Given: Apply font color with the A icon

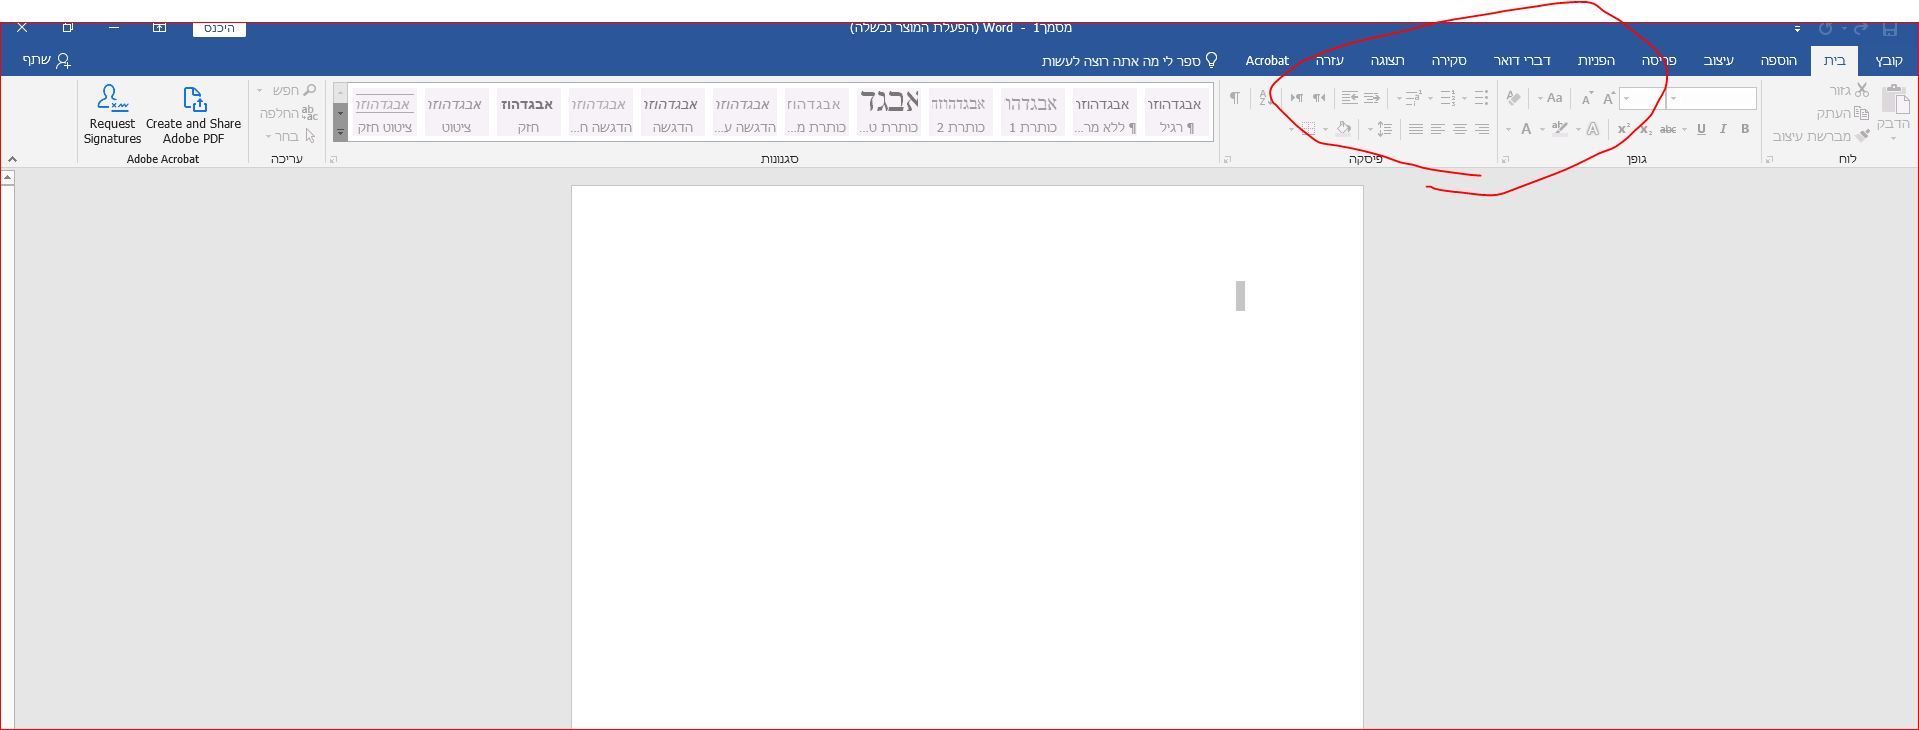Looking at the screenshot, I should [1526, 129].
